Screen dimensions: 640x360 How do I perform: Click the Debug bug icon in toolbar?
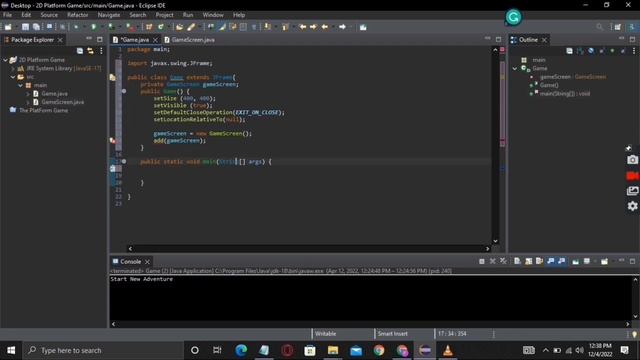tap(76, 27)
